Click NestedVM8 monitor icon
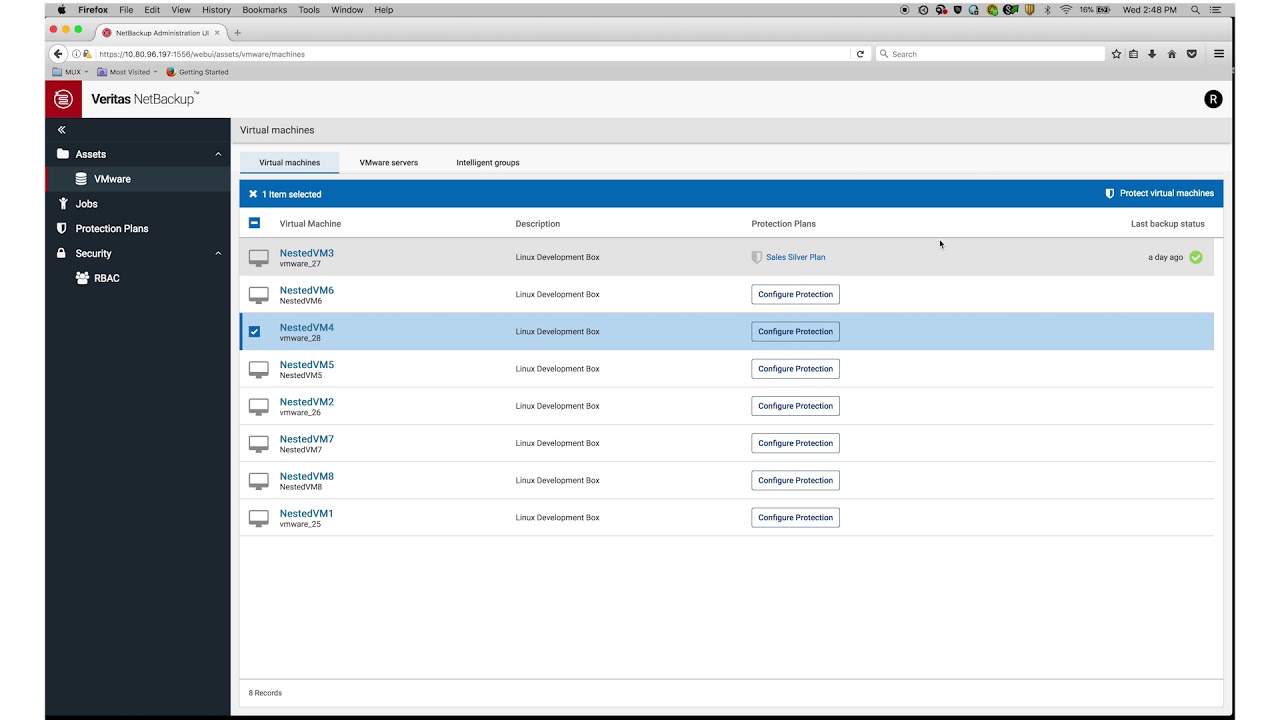The width and height of the screenshot is (1280, 720). pyautogui.click(x=259, y=481)
